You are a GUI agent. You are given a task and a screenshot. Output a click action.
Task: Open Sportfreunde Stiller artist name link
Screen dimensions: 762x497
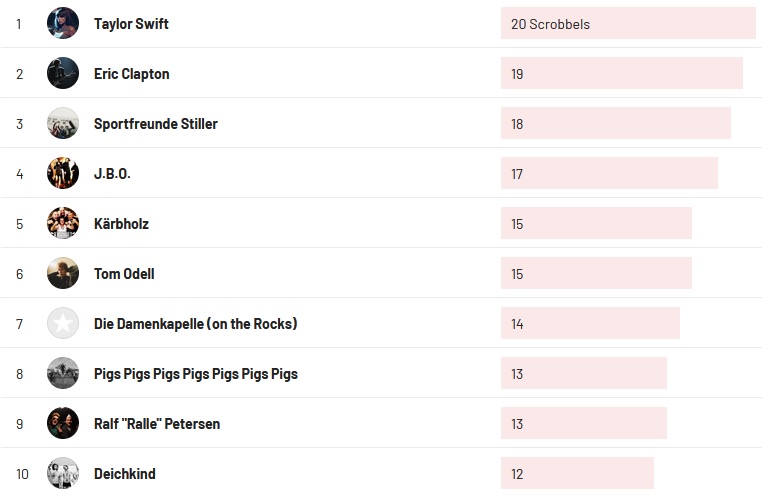(x=155, y=124)
